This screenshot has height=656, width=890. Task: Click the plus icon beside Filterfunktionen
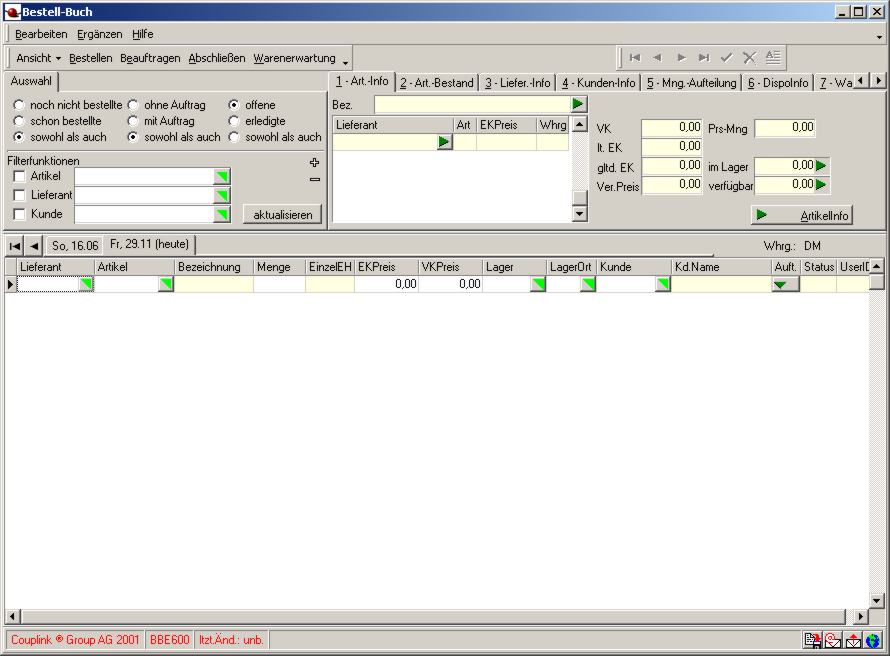pos(314,162)
